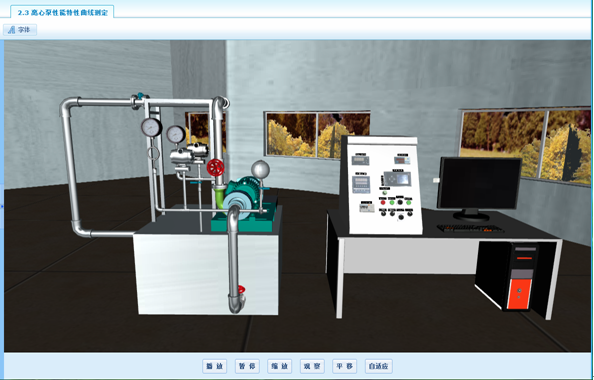Click the 播放 play button

(x=214, y=366)
